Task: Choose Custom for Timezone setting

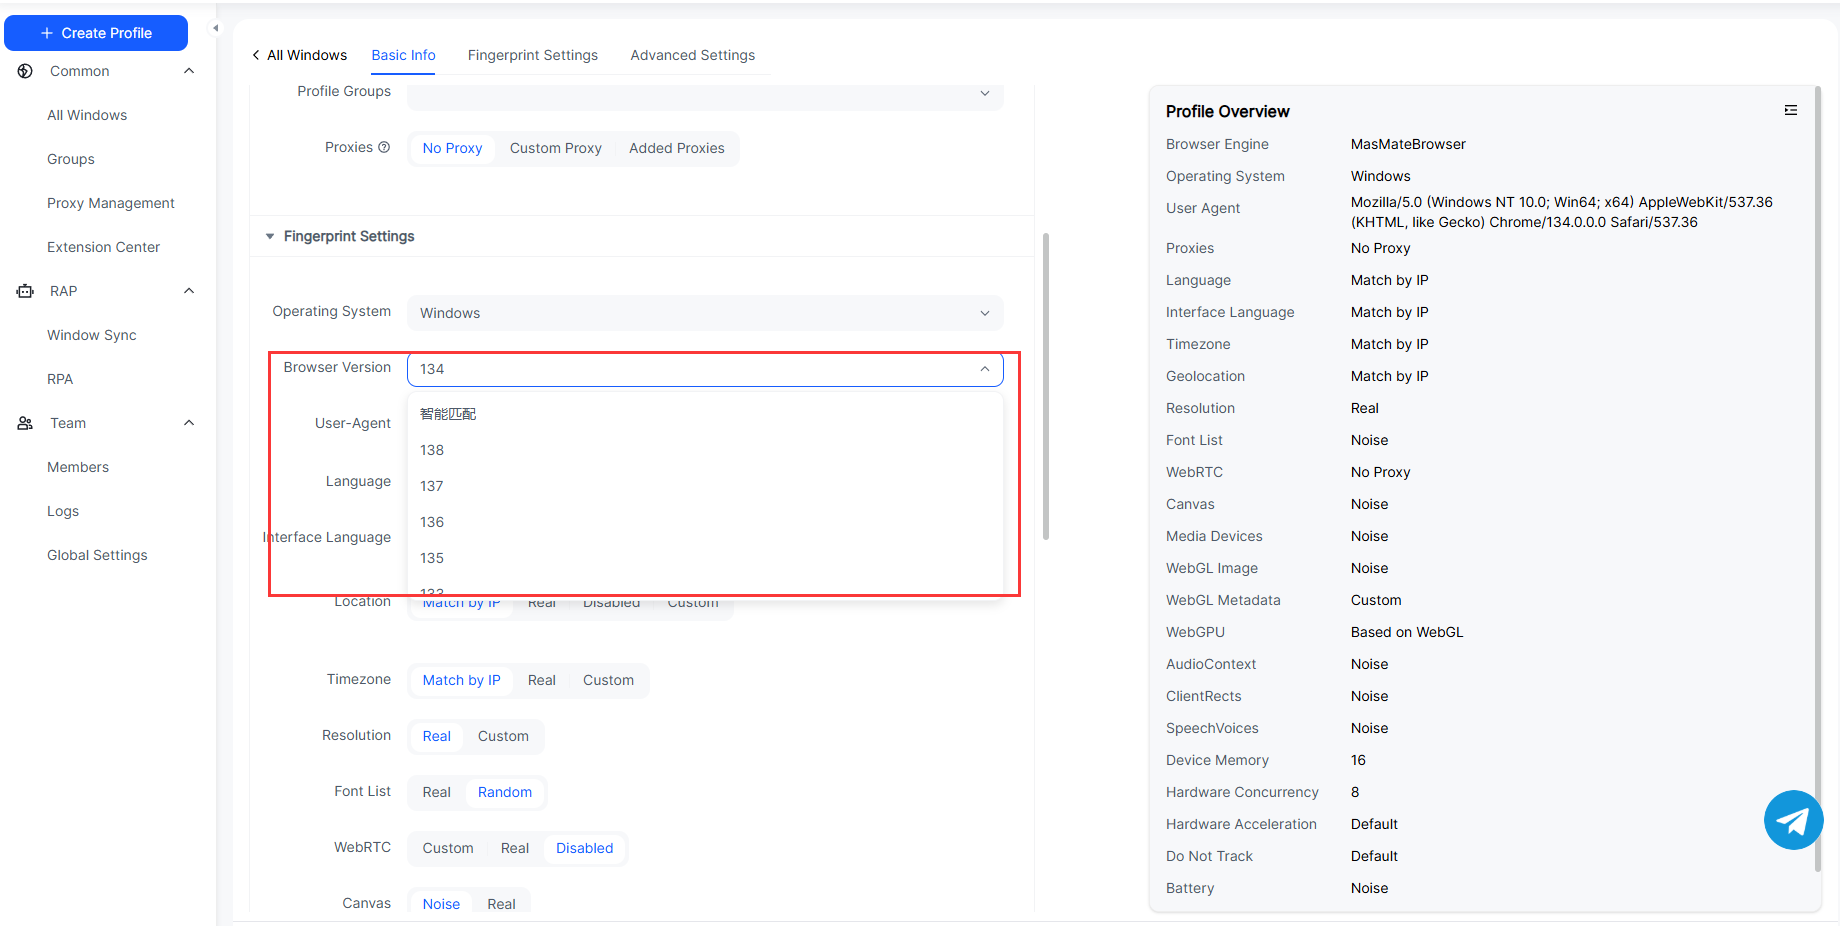Action: [x=608, y=680]
